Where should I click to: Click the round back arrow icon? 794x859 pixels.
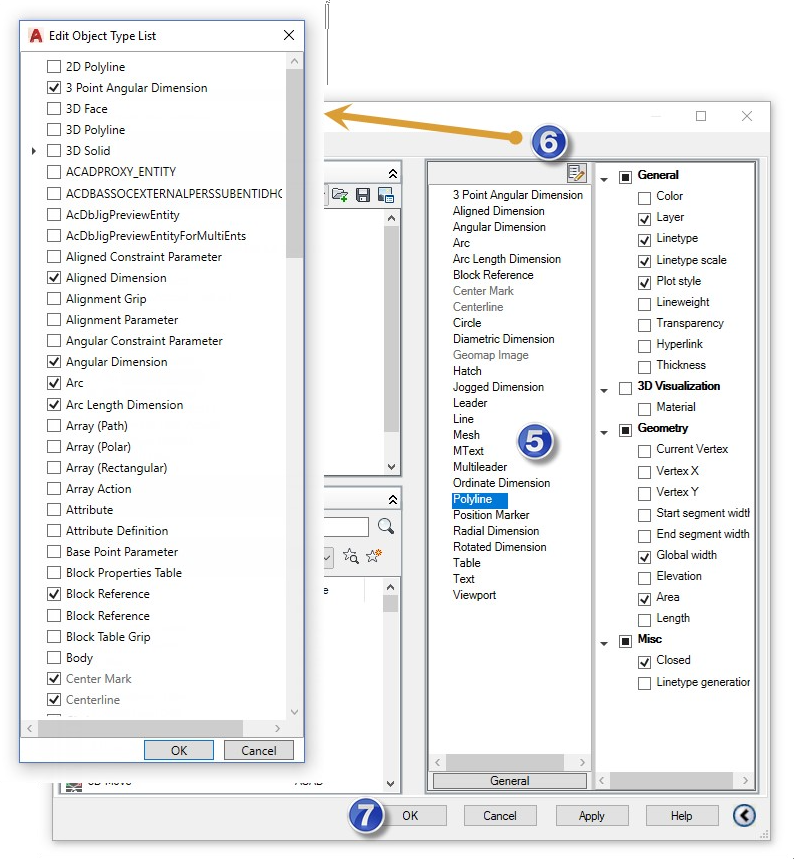(744, 815)
